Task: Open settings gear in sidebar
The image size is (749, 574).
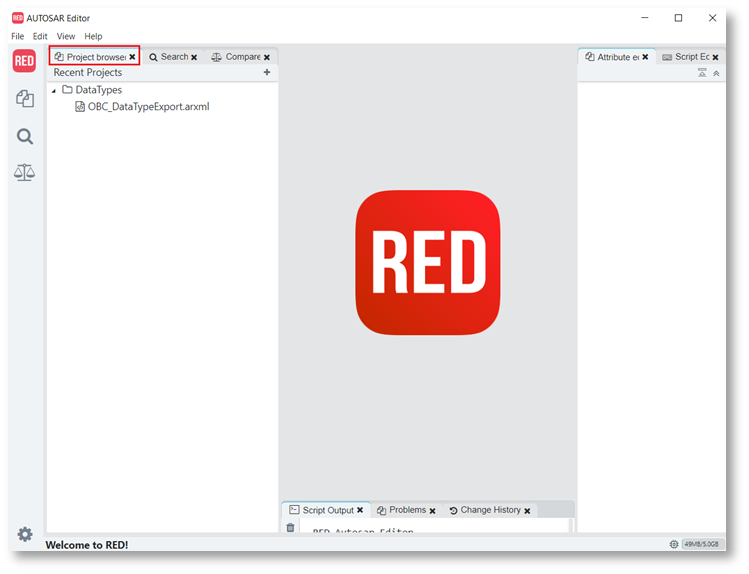Action: tap(25, 534)
